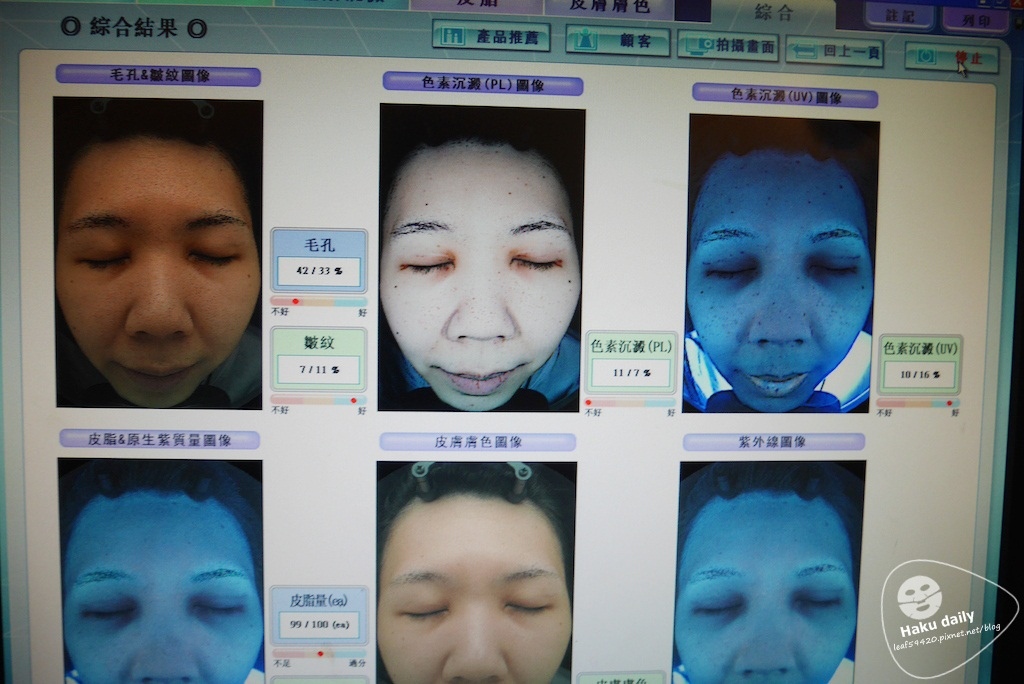Click the 色素沉澱(PL) score indicator bar
The width and height of the screenshot is (1024, 684).
(630, 403)
